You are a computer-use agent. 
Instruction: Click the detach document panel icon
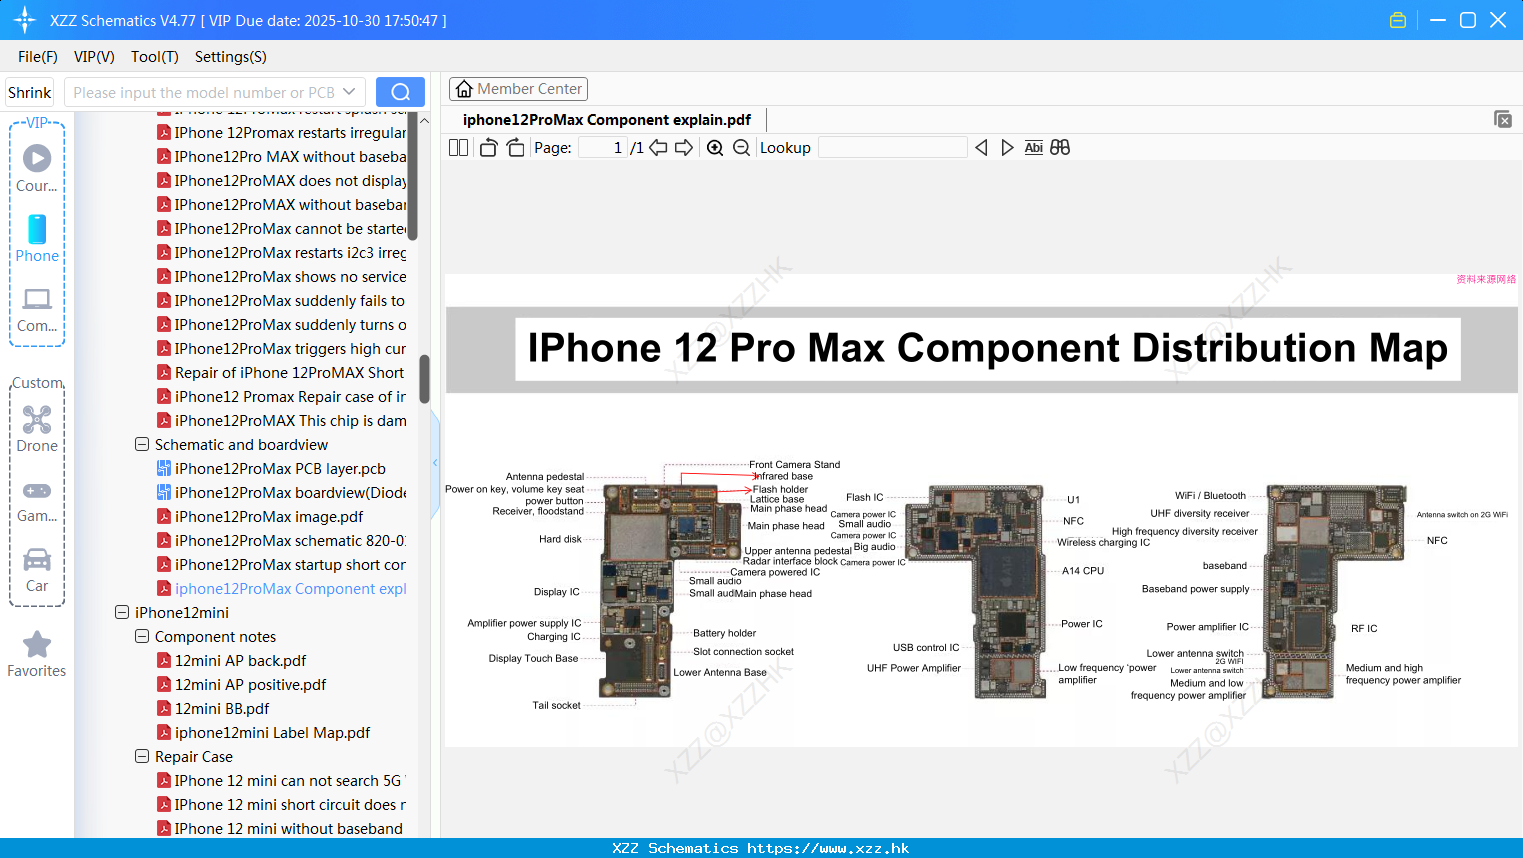tap(1503, 119)
